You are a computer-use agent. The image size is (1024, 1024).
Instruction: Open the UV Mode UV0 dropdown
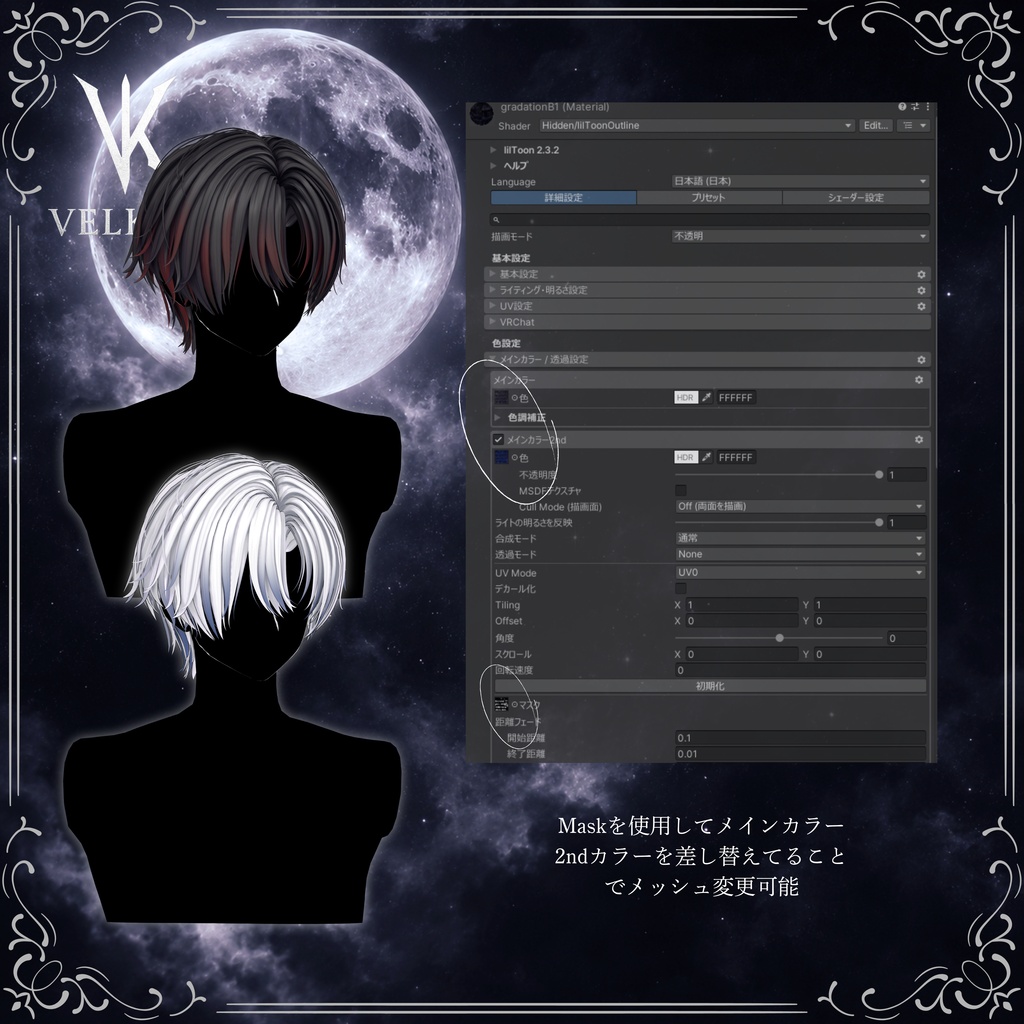(x=801, y=573)
